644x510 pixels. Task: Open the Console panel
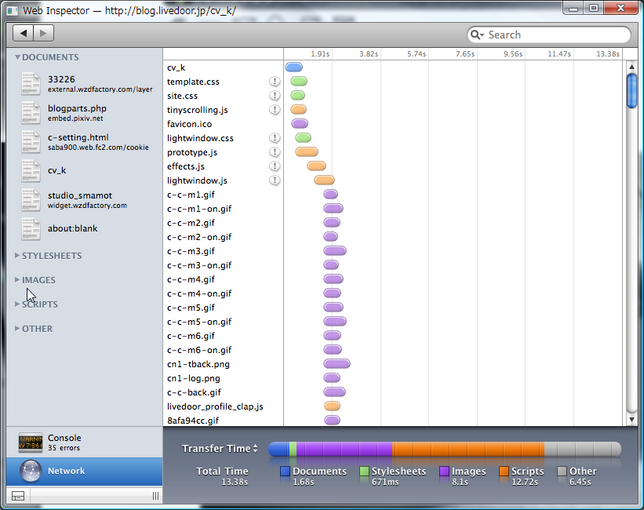click(85, 442)
